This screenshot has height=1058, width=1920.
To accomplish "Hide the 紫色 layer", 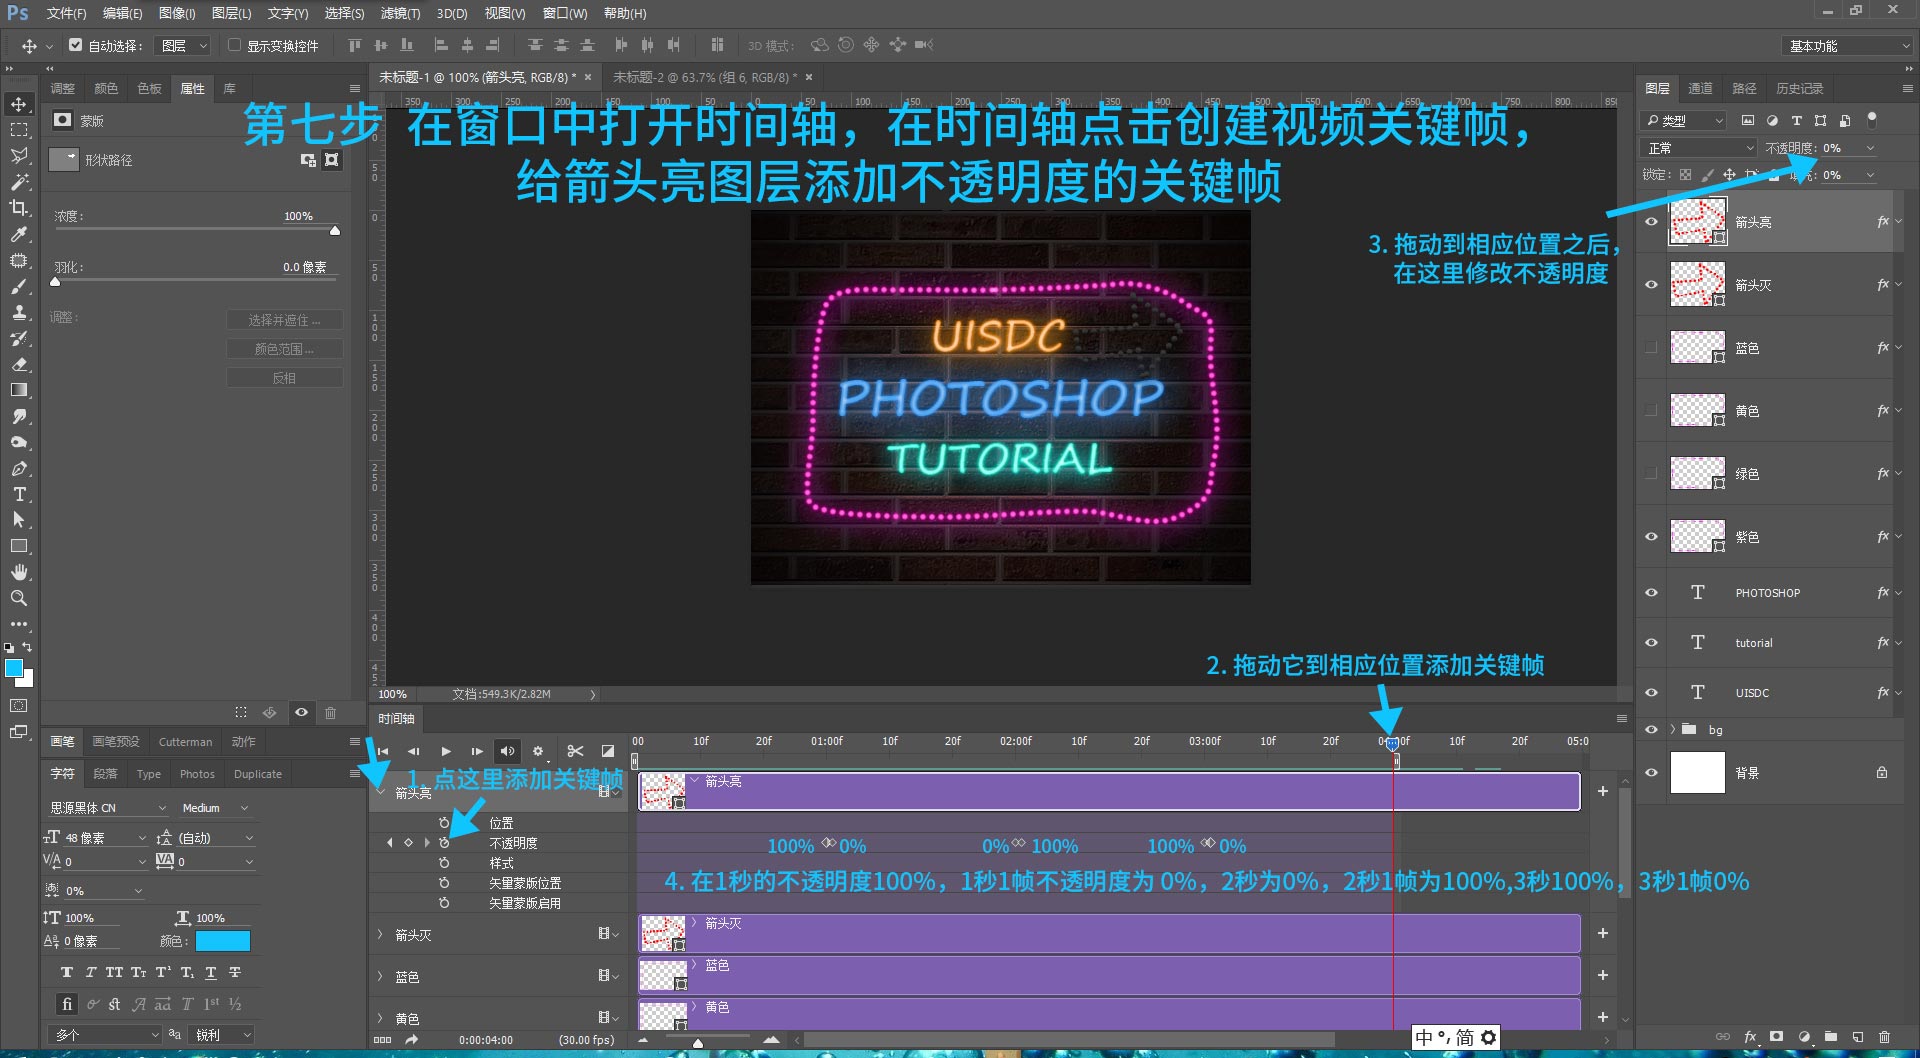I will click(x=1651, y=537).
